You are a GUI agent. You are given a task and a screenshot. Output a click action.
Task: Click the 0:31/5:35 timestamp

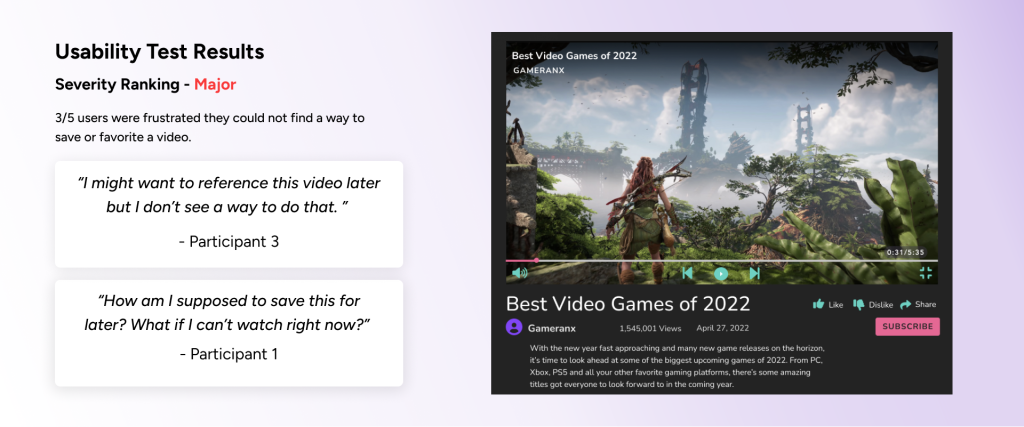point(906,252)
